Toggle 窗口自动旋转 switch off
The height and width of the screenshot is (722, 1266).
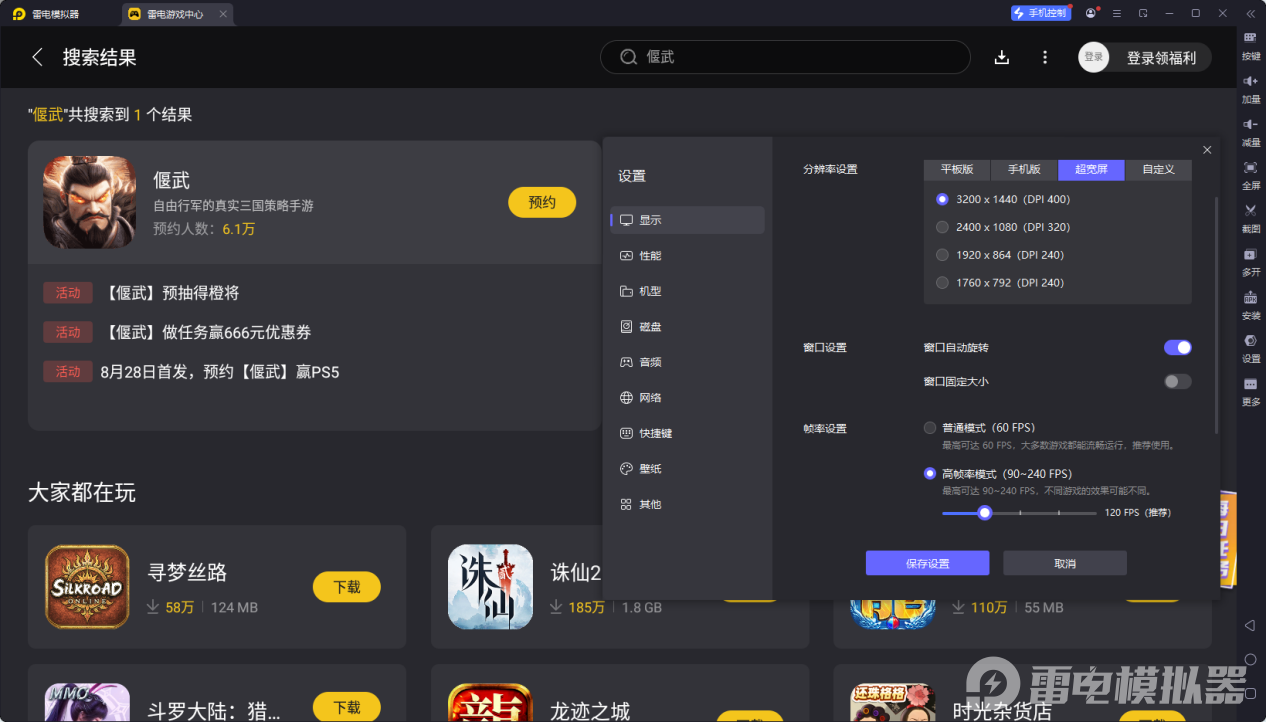(x=1178, y=347)
